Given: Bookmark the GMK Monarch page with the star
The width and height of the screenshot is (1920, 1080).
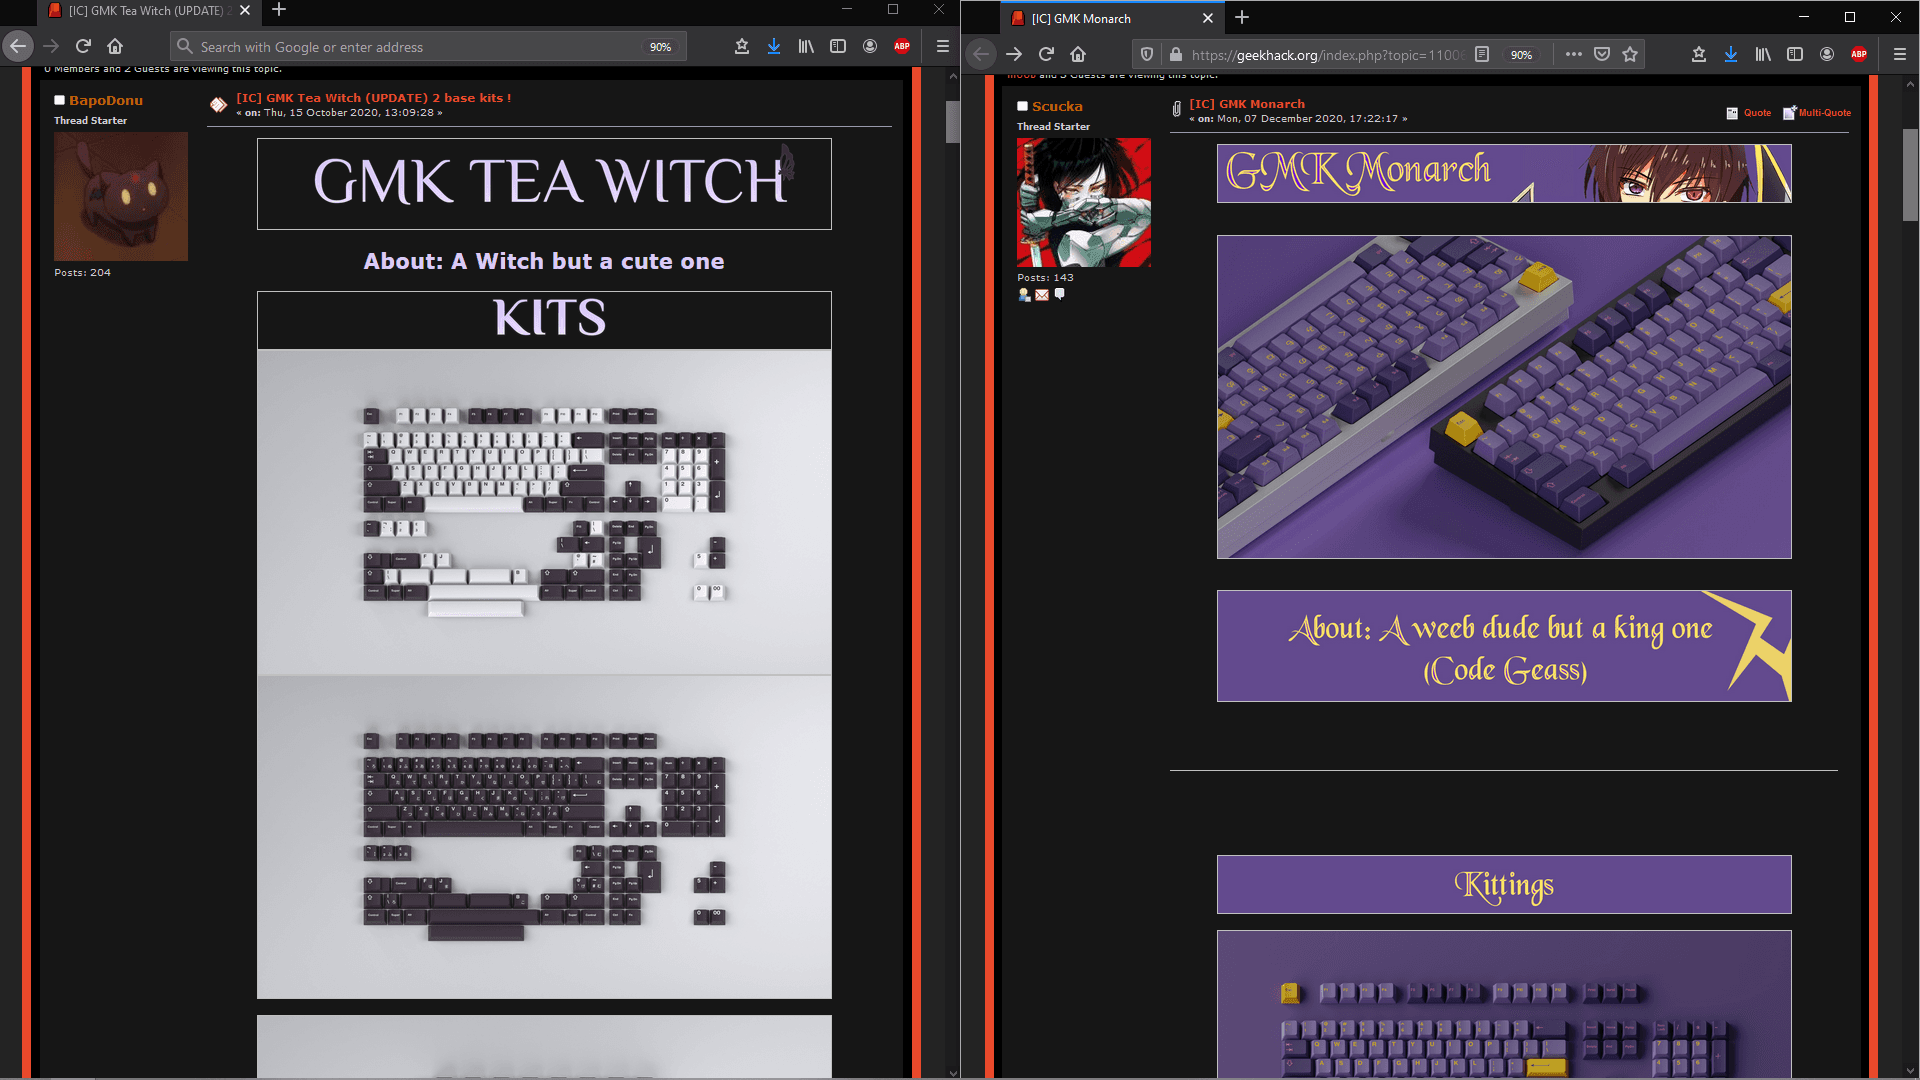Looking at the screenshot, I should click(x=1630, y=55).
